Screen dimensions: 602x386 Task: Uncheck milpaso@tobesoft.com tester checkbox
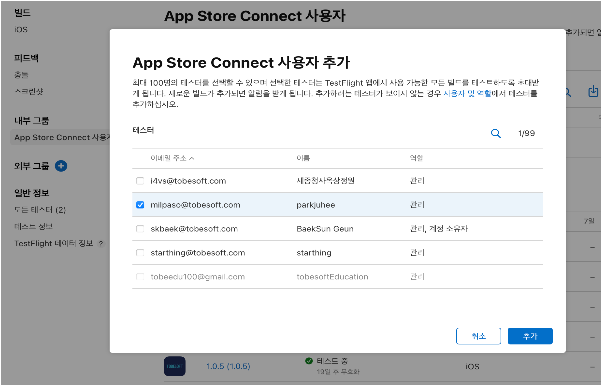(x=140, y=205)
